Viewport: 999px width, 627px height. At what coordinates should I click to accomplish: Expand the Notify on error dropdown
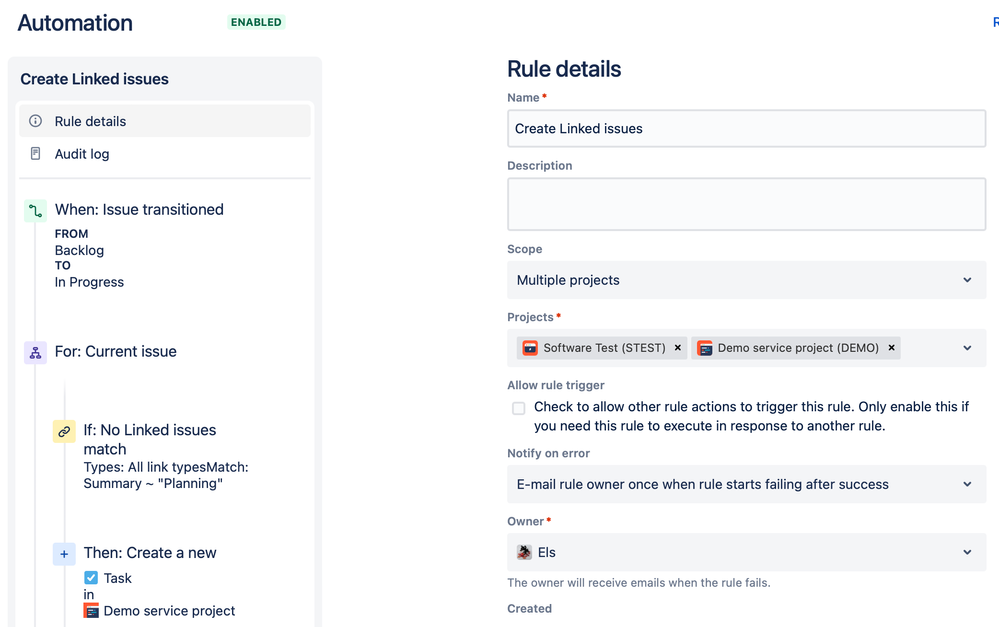pos(746,484)
